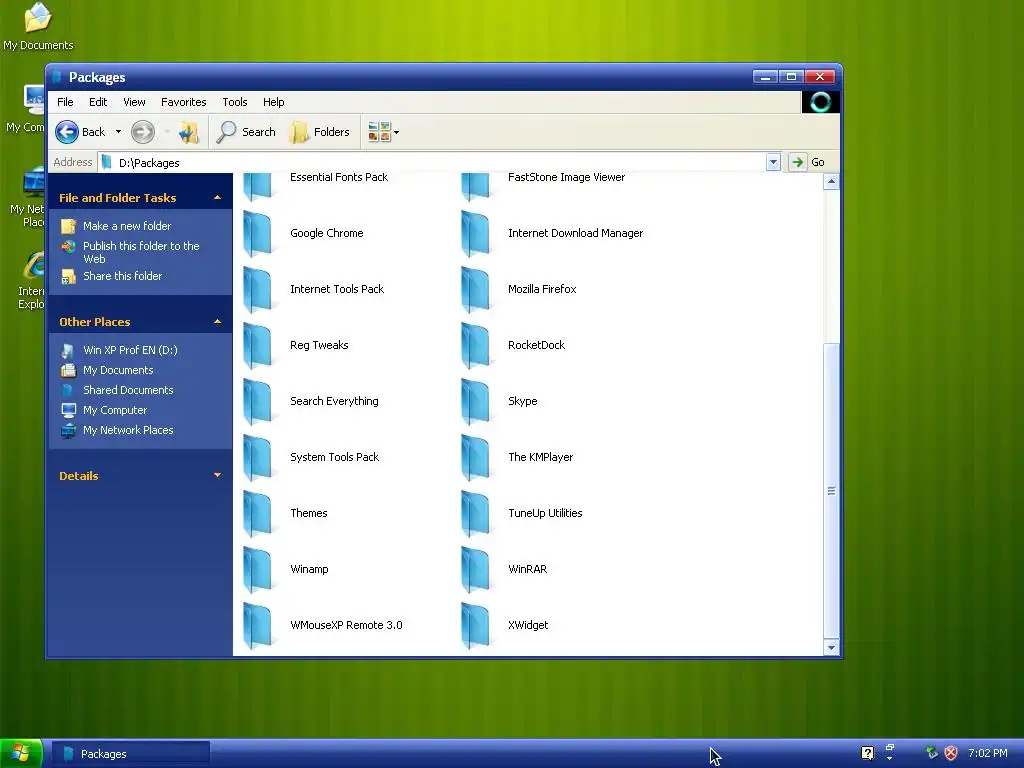Open the Search magnifier tool
1024x768 pixels.
tap(246, 132)
